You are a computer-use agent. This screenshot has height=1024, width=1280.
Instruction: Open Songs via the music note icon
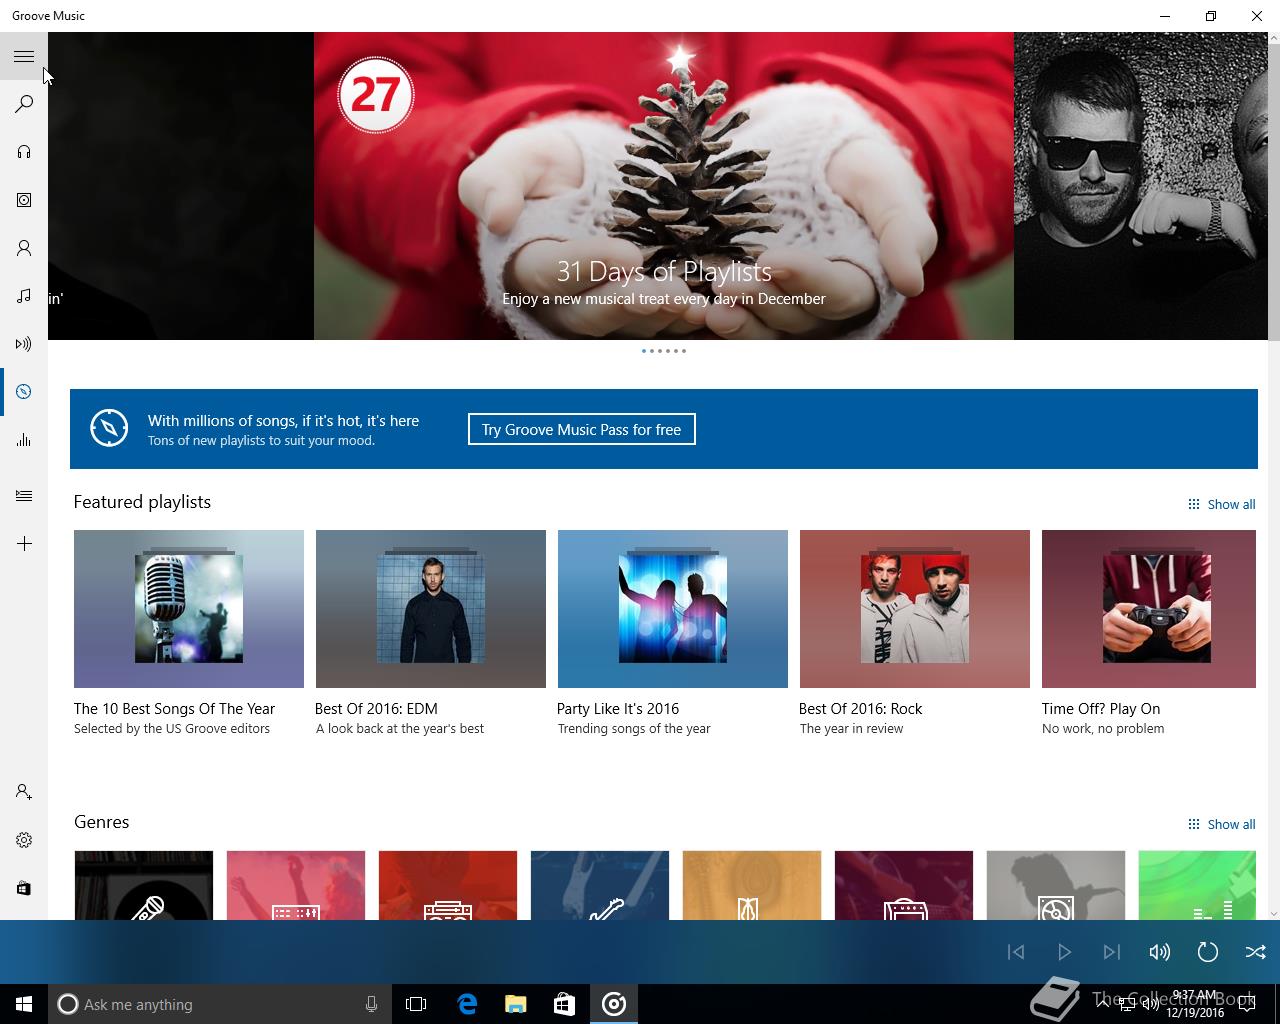(x=24, y=296)
